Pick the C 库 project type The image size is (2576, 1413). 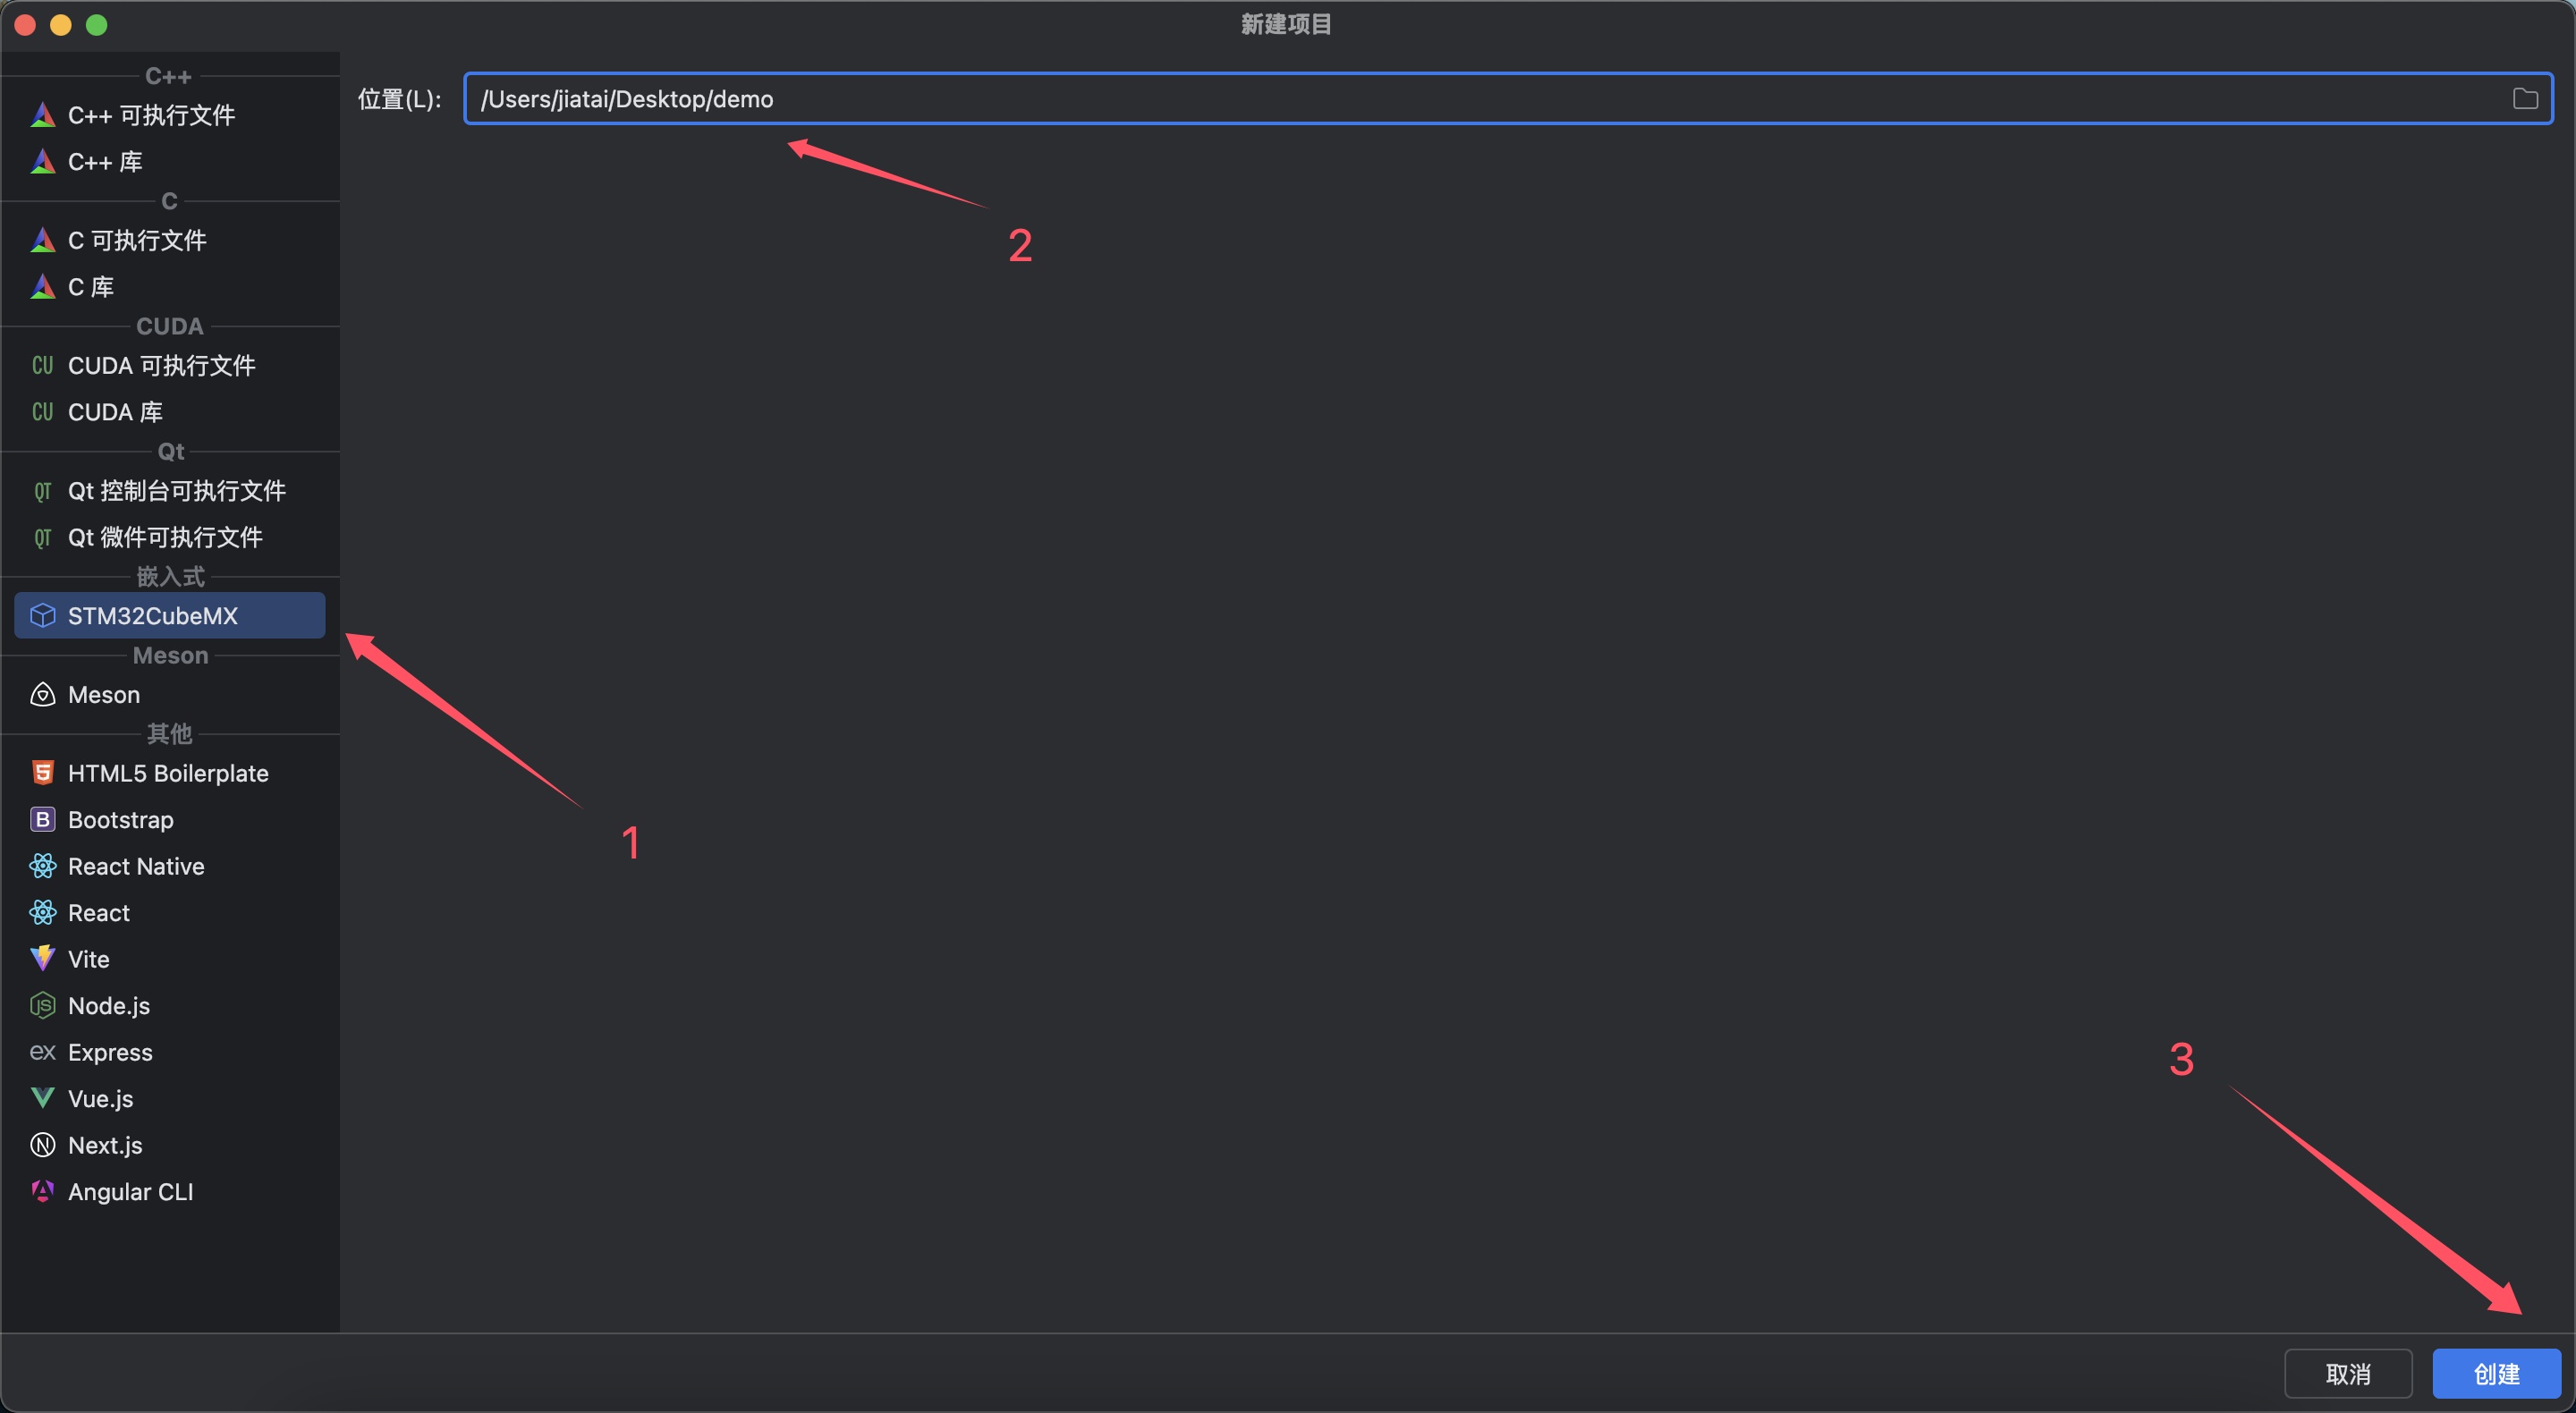click(x=90, y=287)
